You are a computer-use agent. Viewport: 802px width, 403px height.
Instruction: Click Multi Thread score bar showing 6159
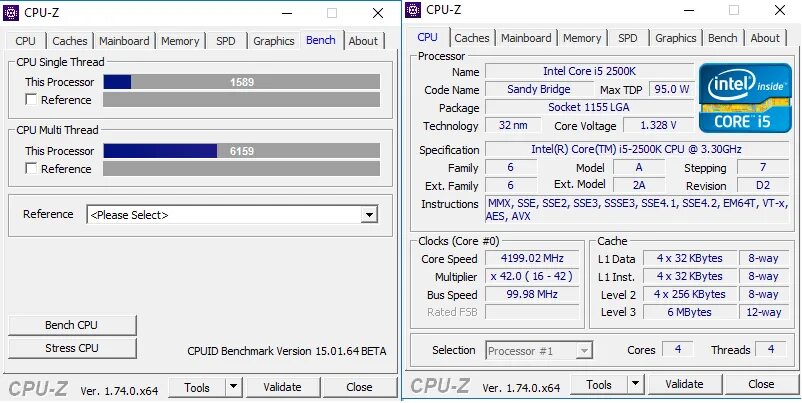coord(241,151)
